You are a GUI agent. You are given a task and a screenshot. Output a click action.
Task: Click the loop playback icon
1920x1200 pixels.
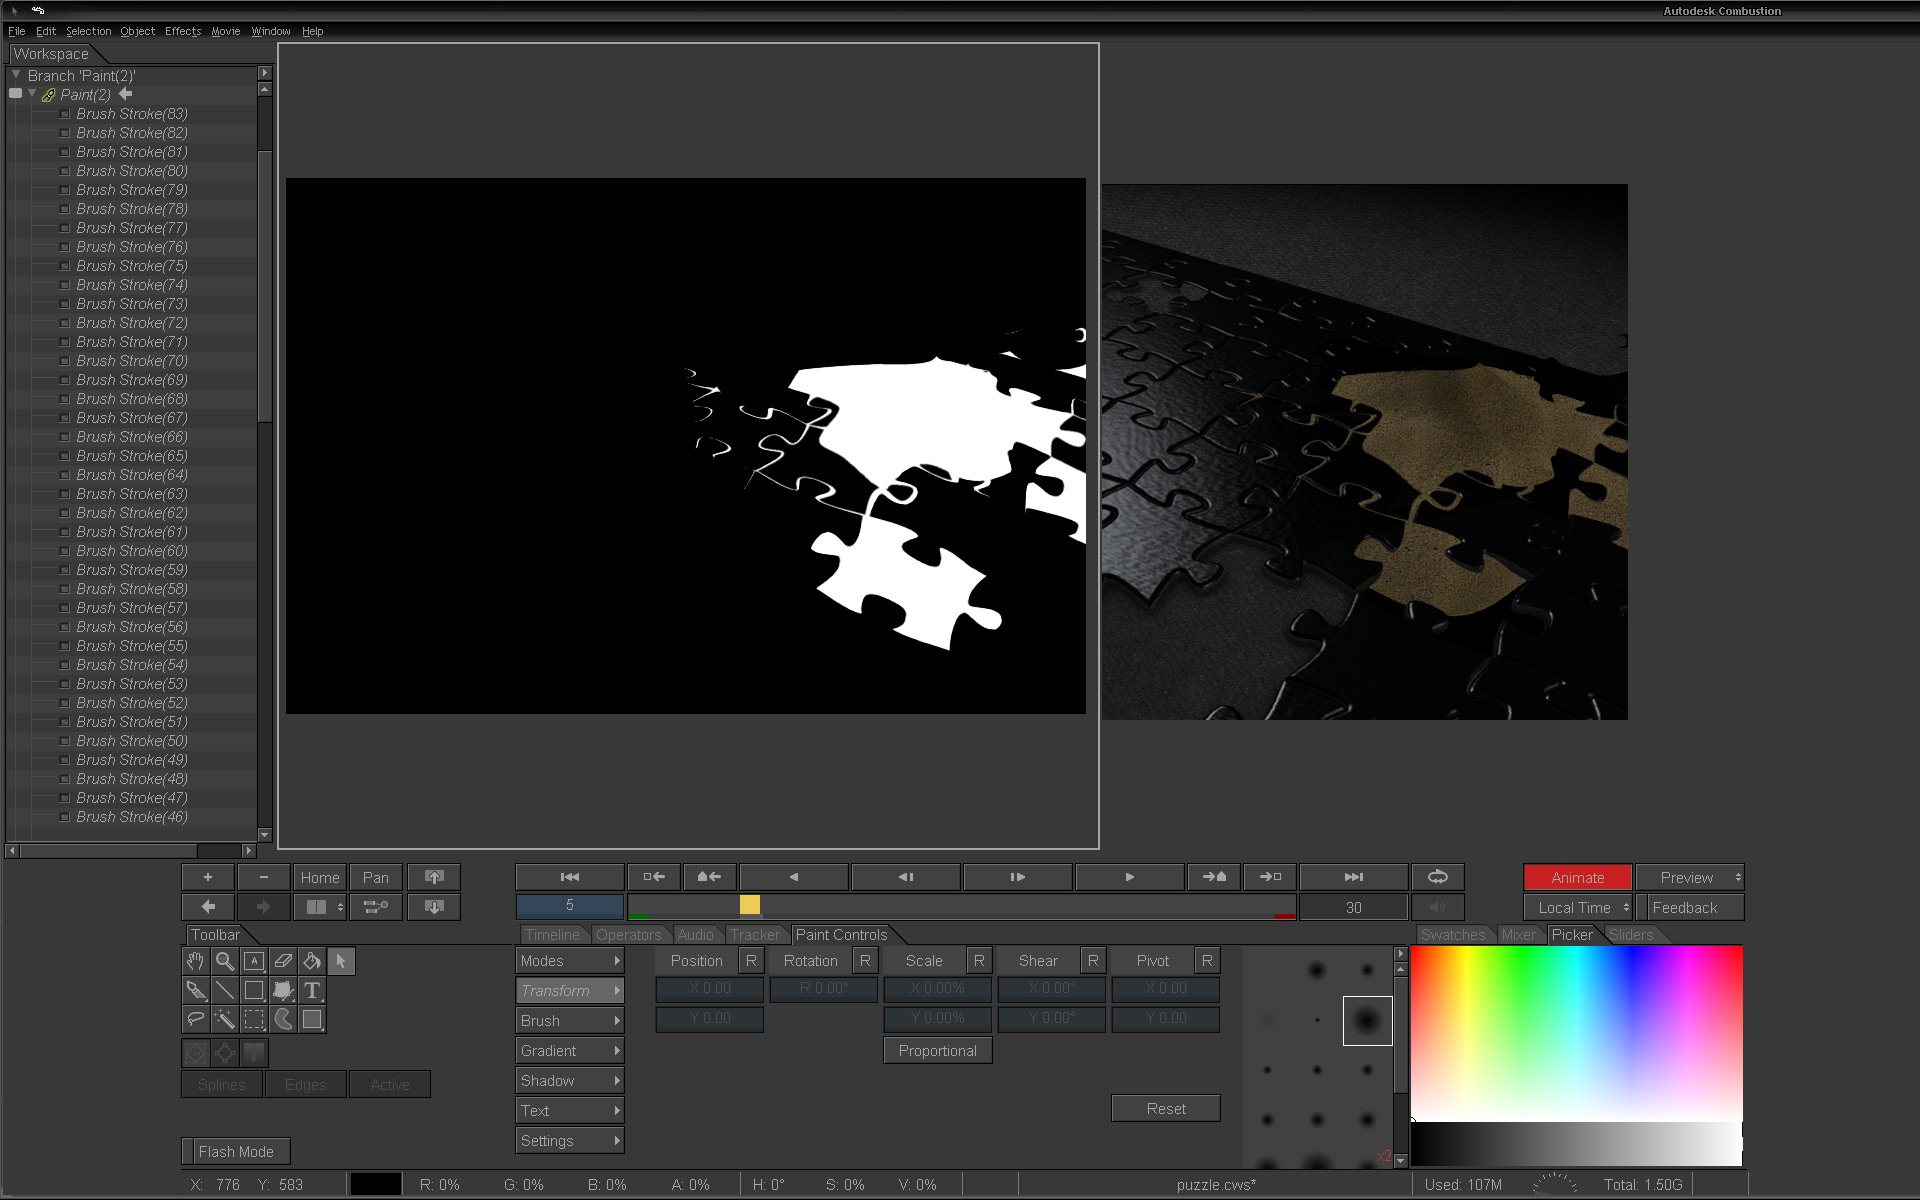[1437, 877]
